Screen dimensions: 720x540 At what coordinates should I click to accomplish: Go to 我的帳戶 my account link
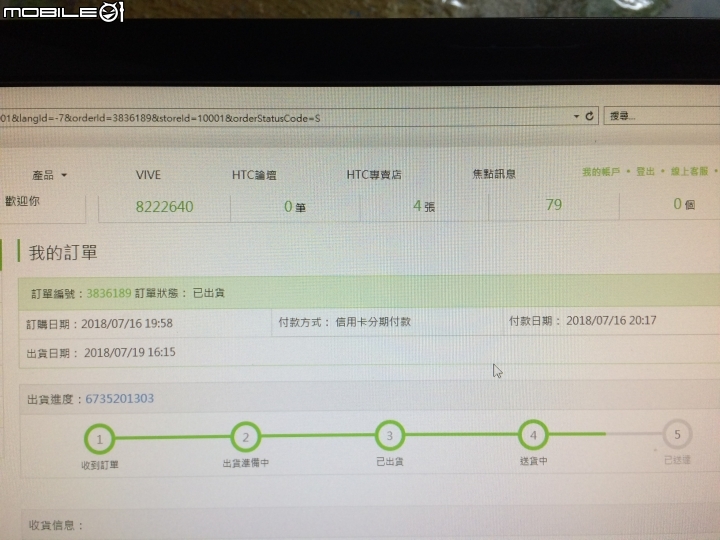pos(601,172)
